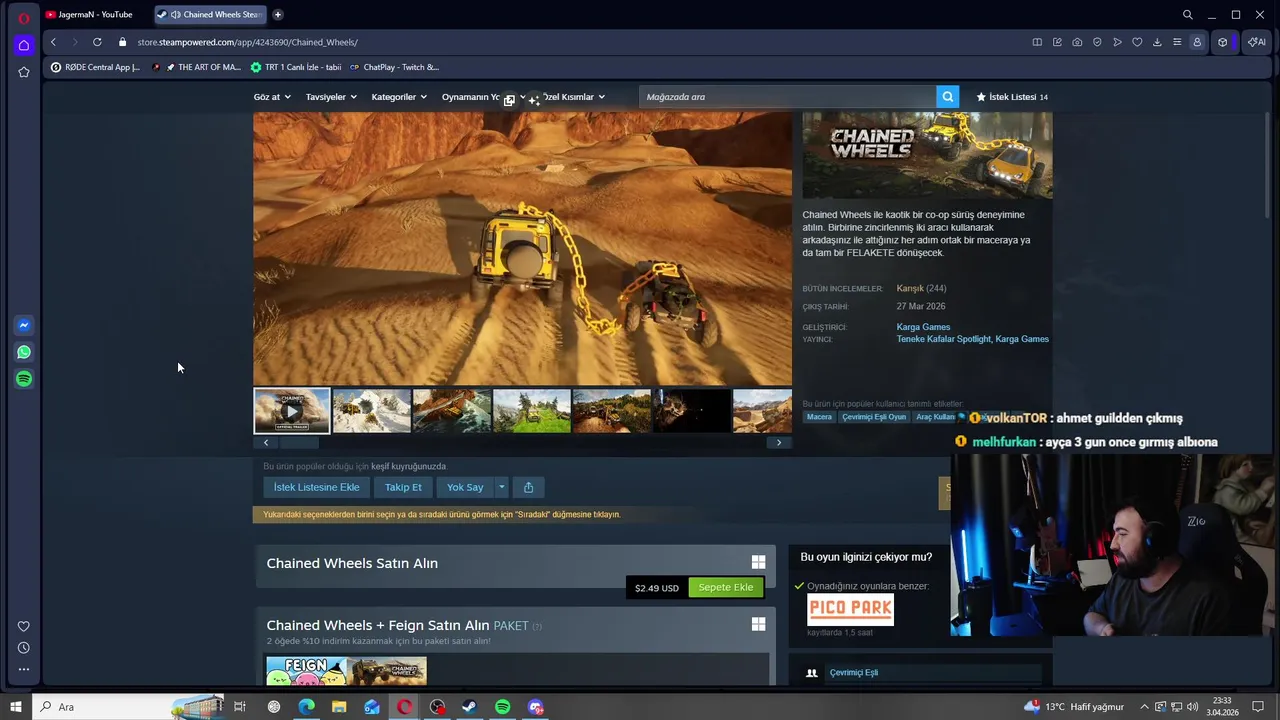
Task: Open profile account icon in toolbar
Action: pyautogui.click(x=1197, y=42)
